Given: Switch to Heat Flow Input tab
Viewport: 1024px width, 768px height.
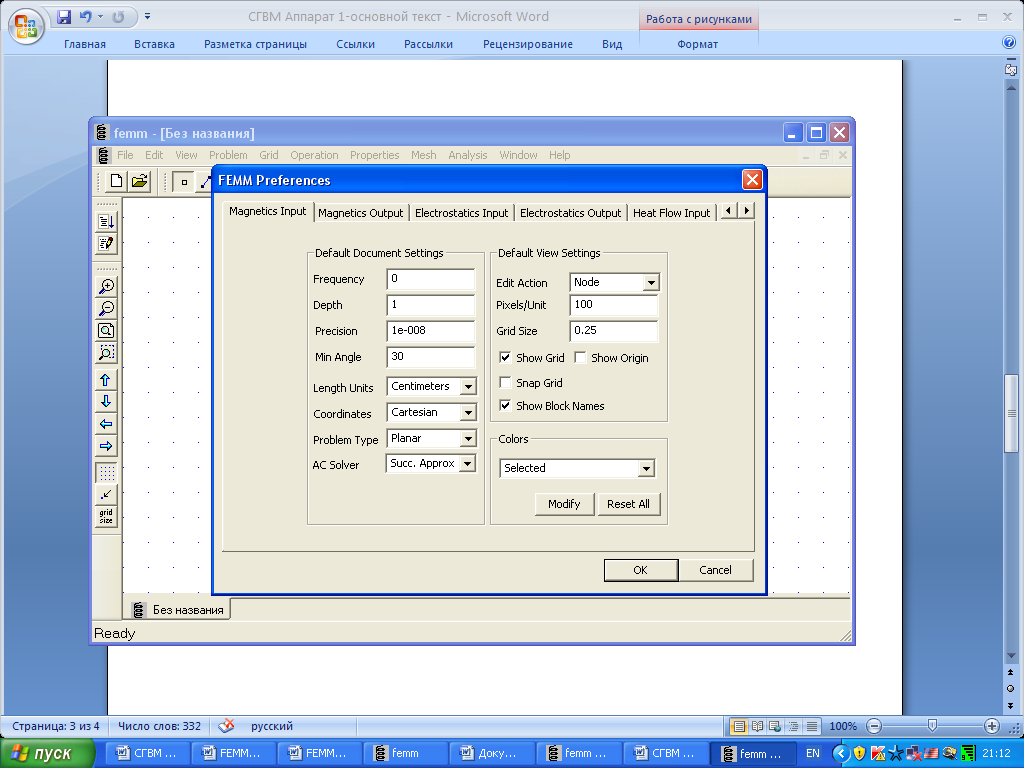Looking at the screenshot, I should [x=671, y=213].
